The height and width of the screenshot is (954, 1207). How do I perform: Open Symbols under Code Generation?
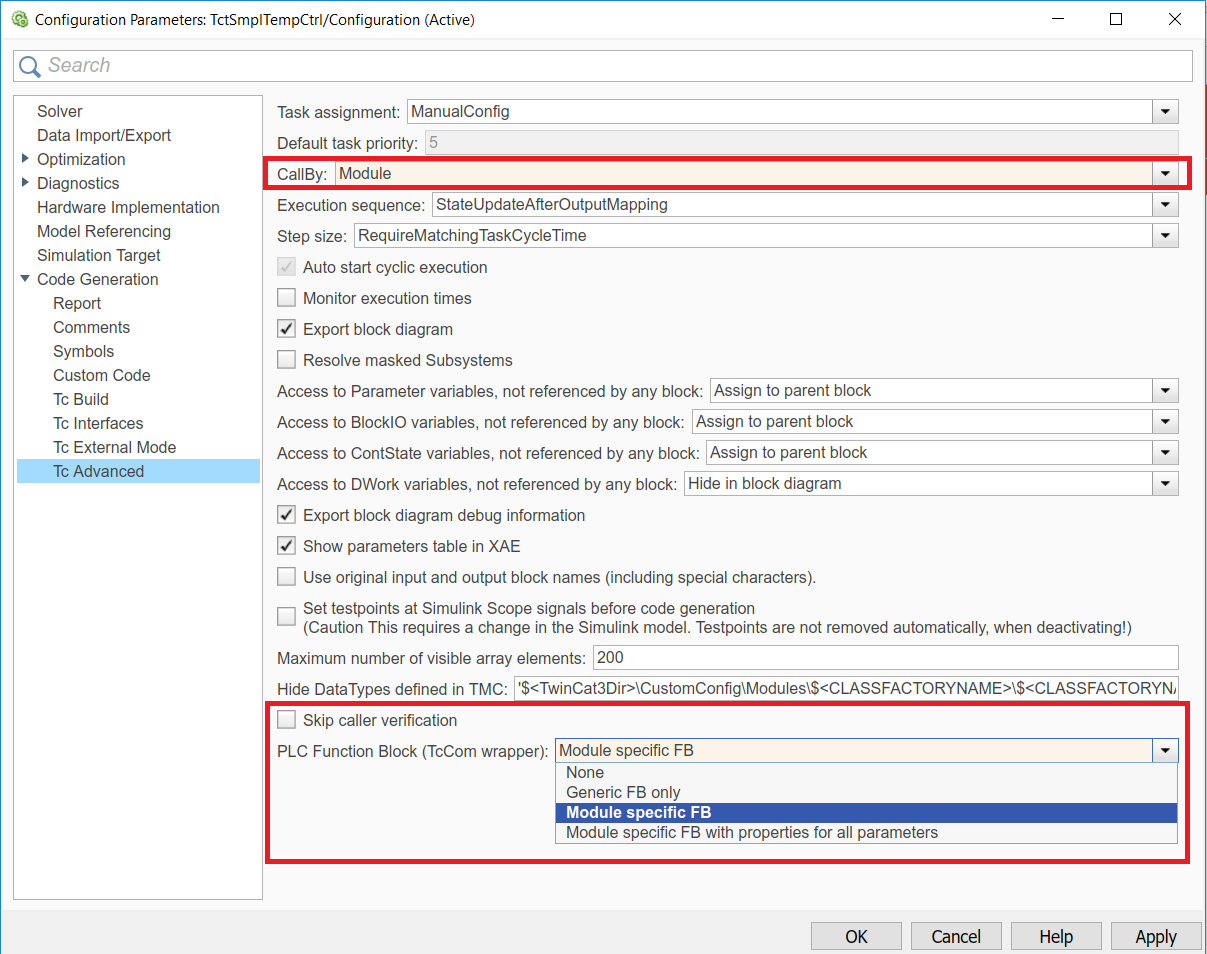(x=84, y=351)
